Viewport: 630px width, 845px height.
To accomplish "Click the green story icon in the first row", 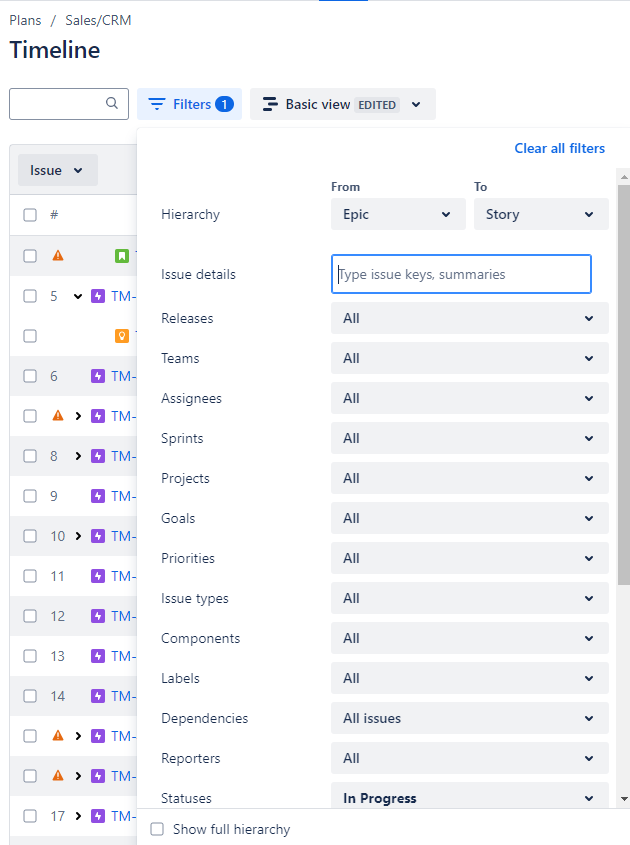I will tap(122, 256).
